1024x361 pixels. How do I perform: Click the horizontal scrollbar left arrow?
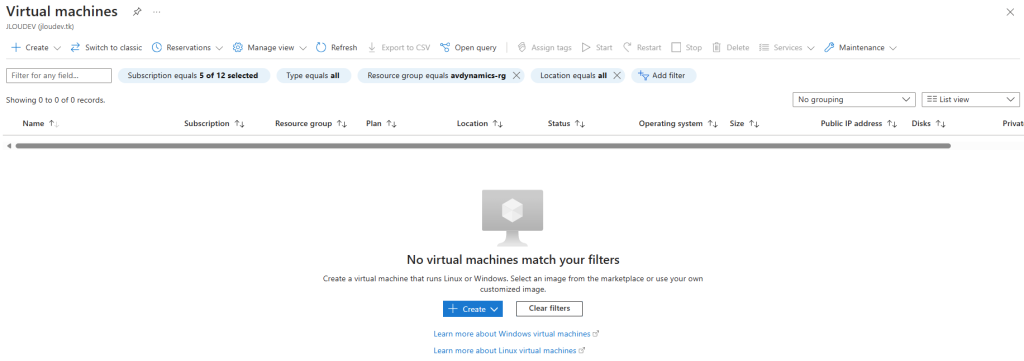[8, 146]
